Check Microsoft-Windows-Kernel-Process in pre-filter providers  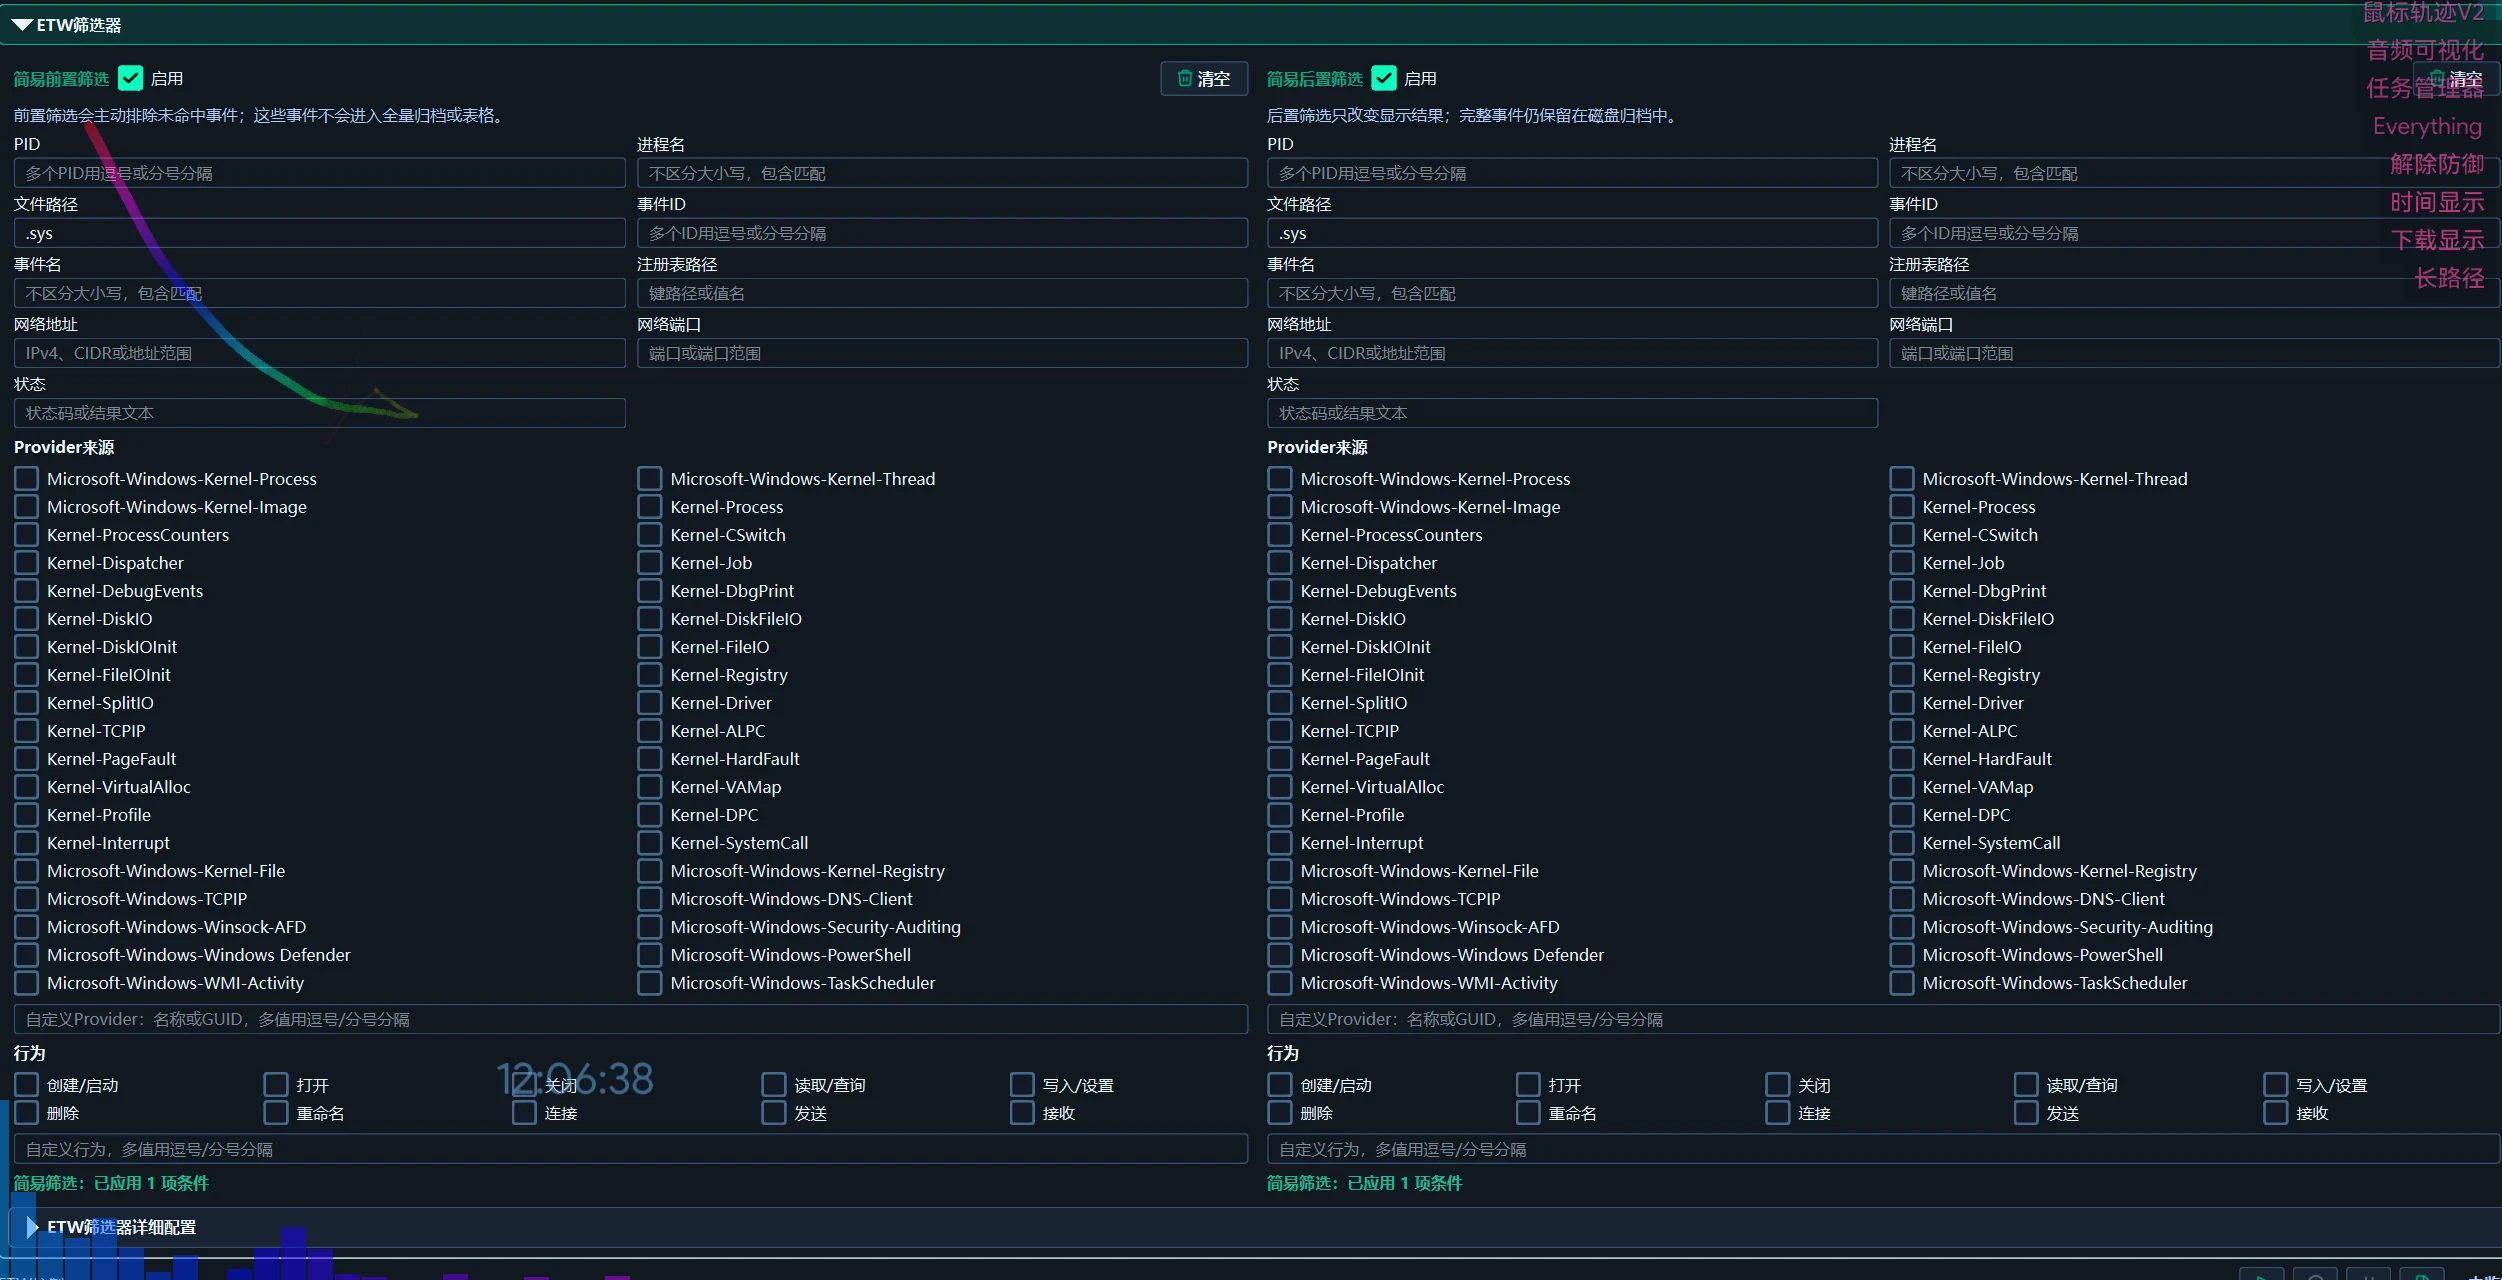(27, 479)
